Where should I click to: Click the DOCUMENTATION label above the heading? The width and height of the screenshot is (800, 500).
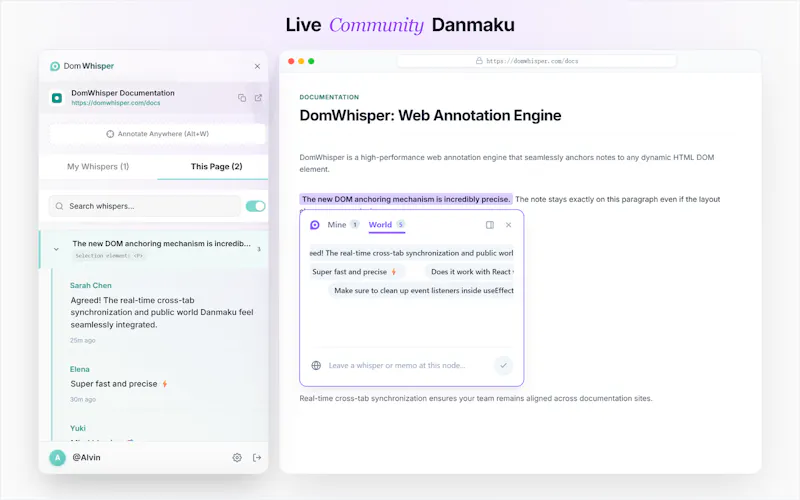point(329,97)
